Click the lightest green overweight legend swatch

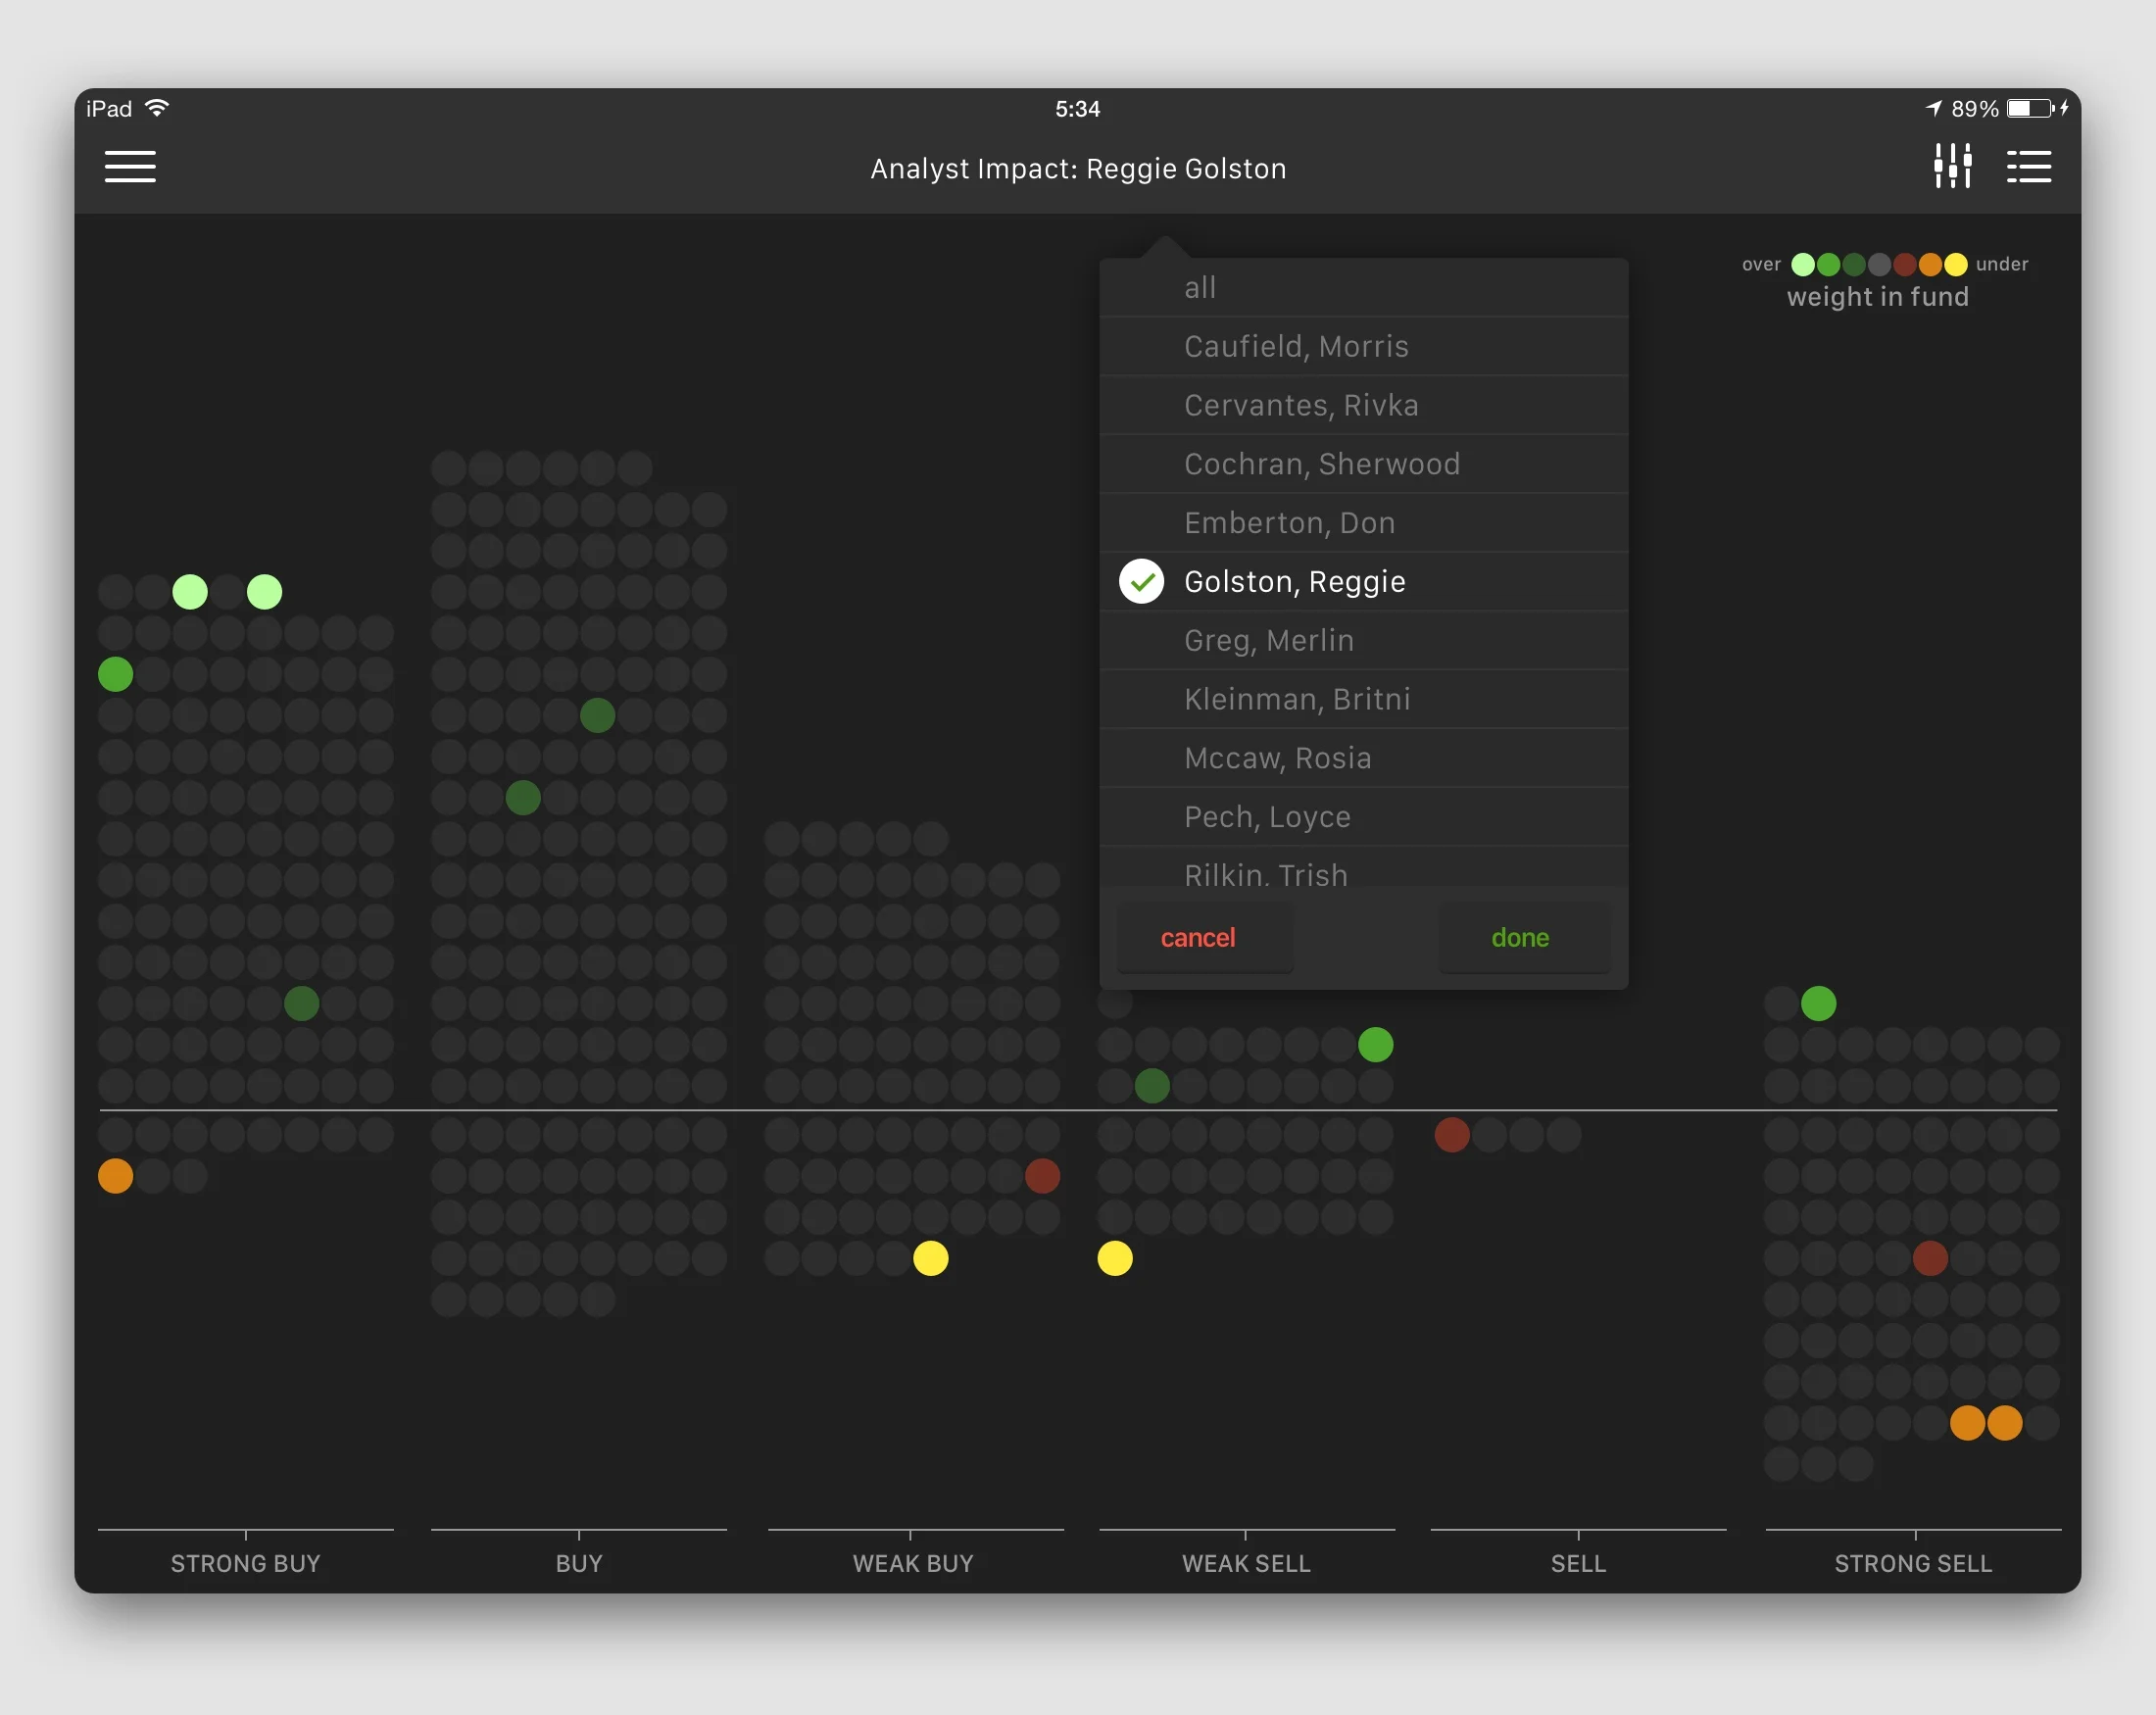tap(1802, 264)
